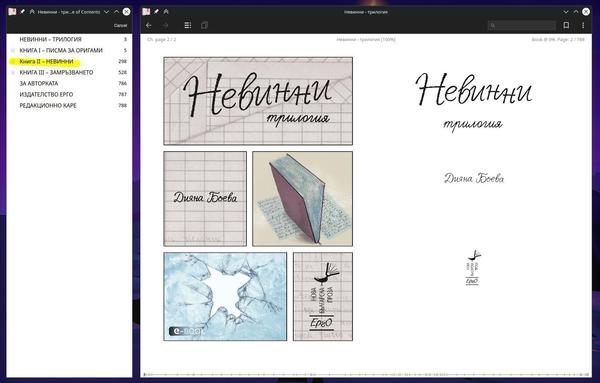Click reader window's app icon in title bar

[x=146, y=12]
